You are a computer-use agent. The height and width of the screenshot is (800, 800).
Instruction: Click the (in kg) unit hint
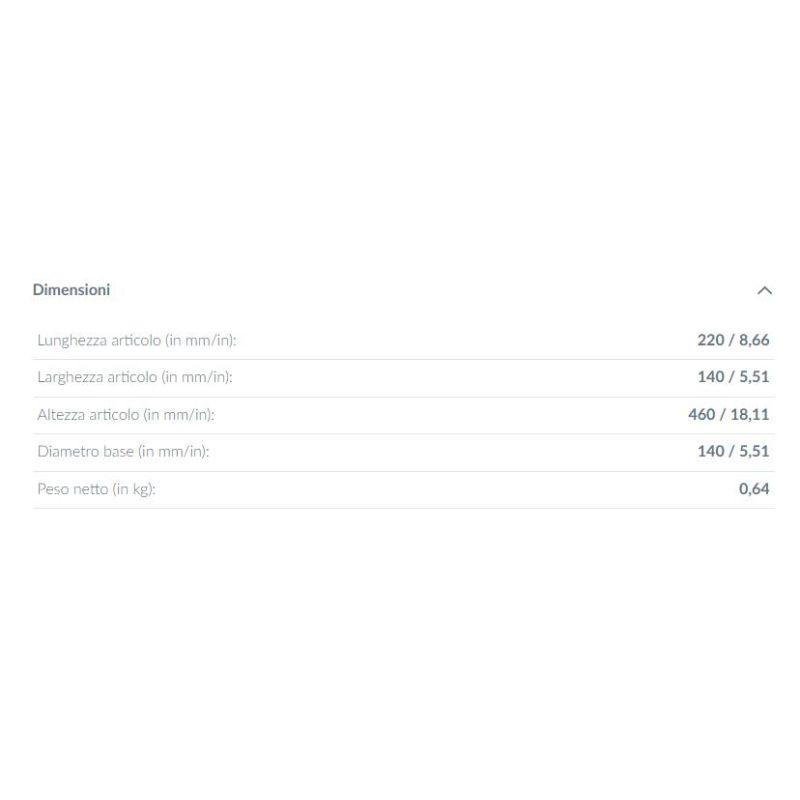pos(134,489)
